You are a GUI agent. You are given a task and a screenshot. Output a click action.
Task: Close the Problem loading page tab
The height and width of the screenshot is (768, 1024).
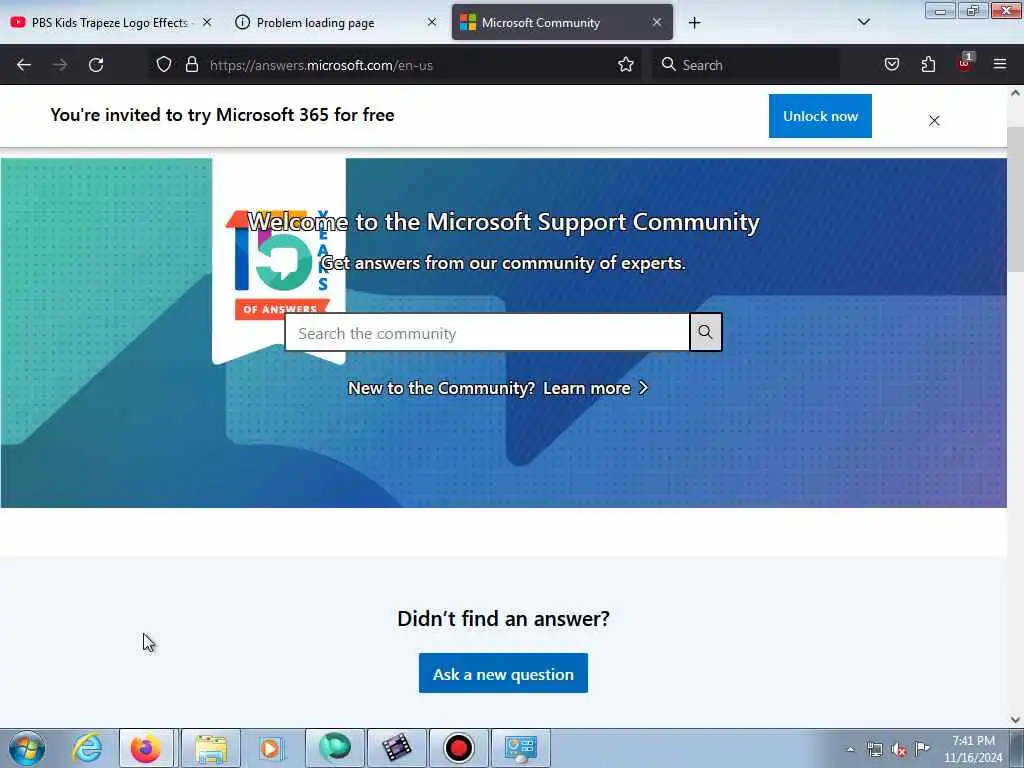[x=432, y=23]
